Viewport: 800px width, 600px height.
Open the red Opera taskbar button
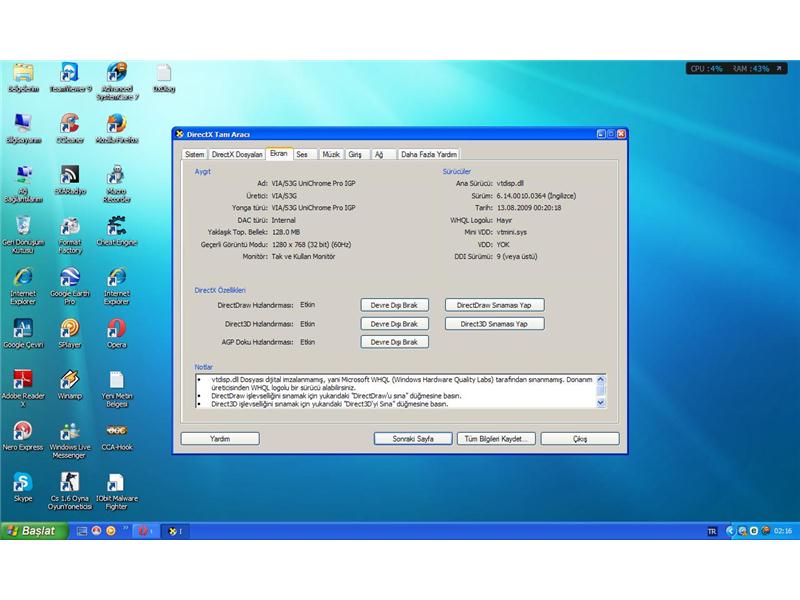coord(145,531)
